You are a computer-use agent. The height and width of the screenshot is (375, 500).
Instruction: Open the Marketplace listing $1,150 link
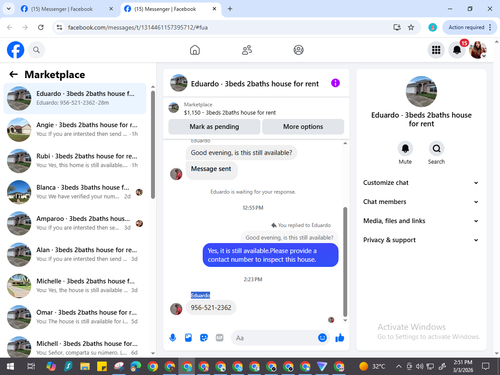click(x=230, y=113)
